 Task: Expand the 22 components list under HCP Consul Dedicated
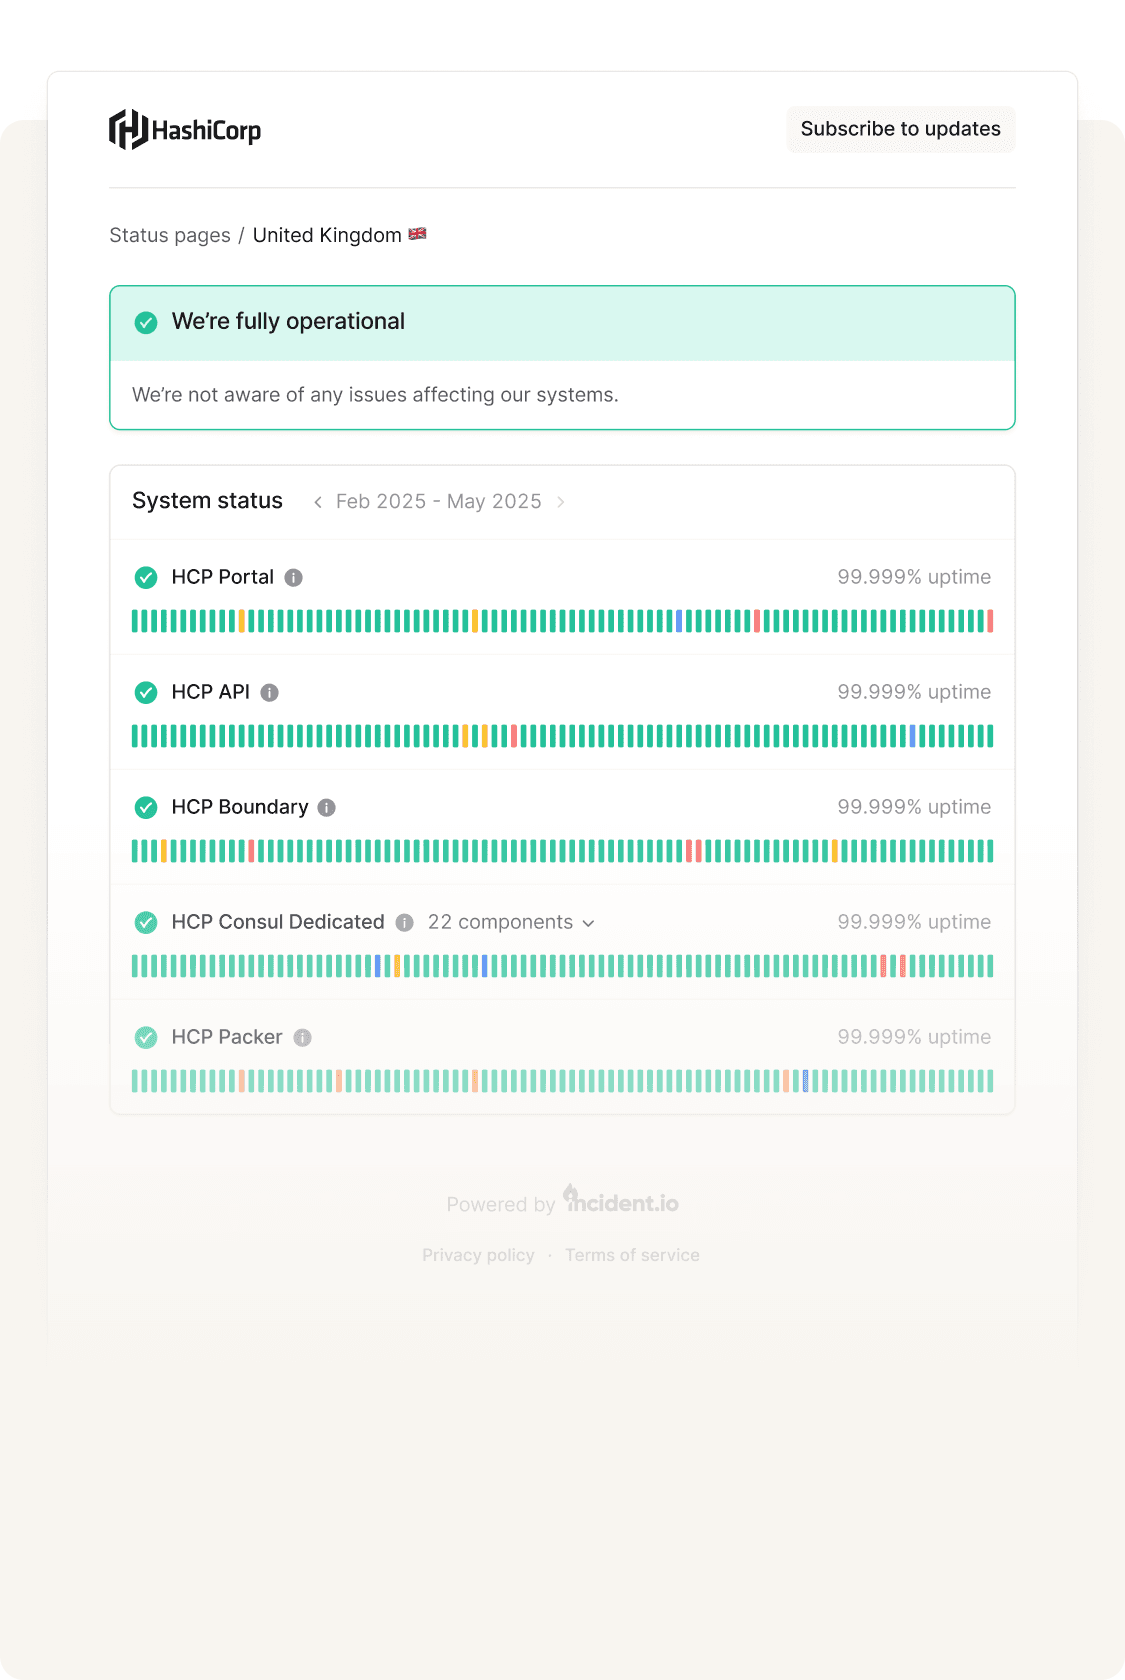[x=509, y=922]
